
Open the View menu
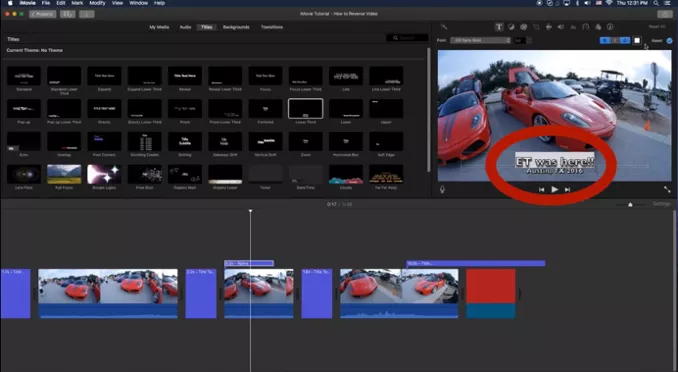pyautogui.click(x=118, y=3)
